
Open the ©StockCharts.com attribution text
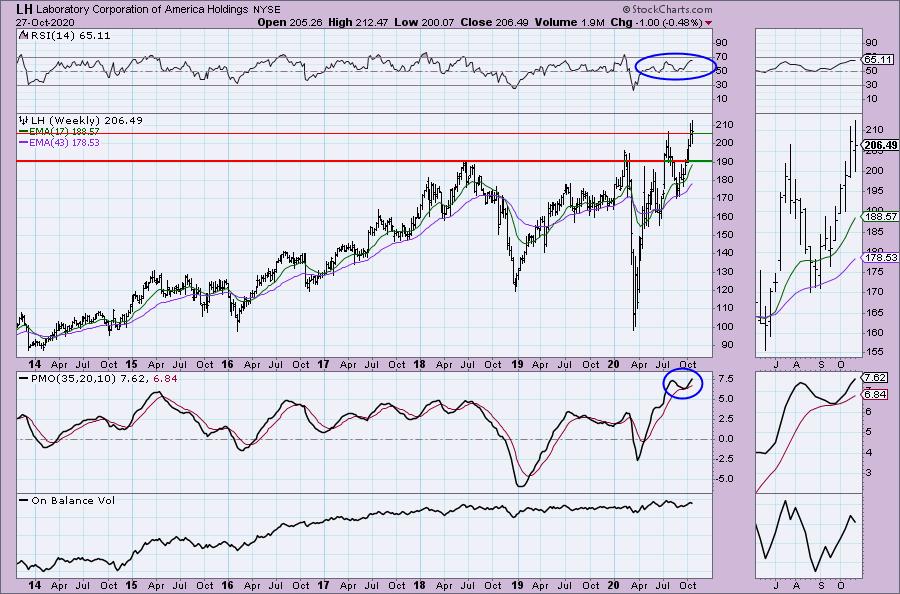tap(667, 9)
